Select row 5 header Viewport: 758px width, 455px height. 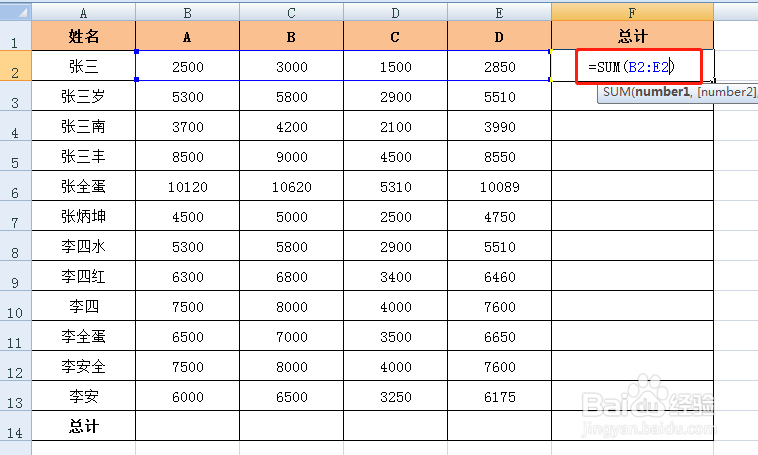pos(15,156)
